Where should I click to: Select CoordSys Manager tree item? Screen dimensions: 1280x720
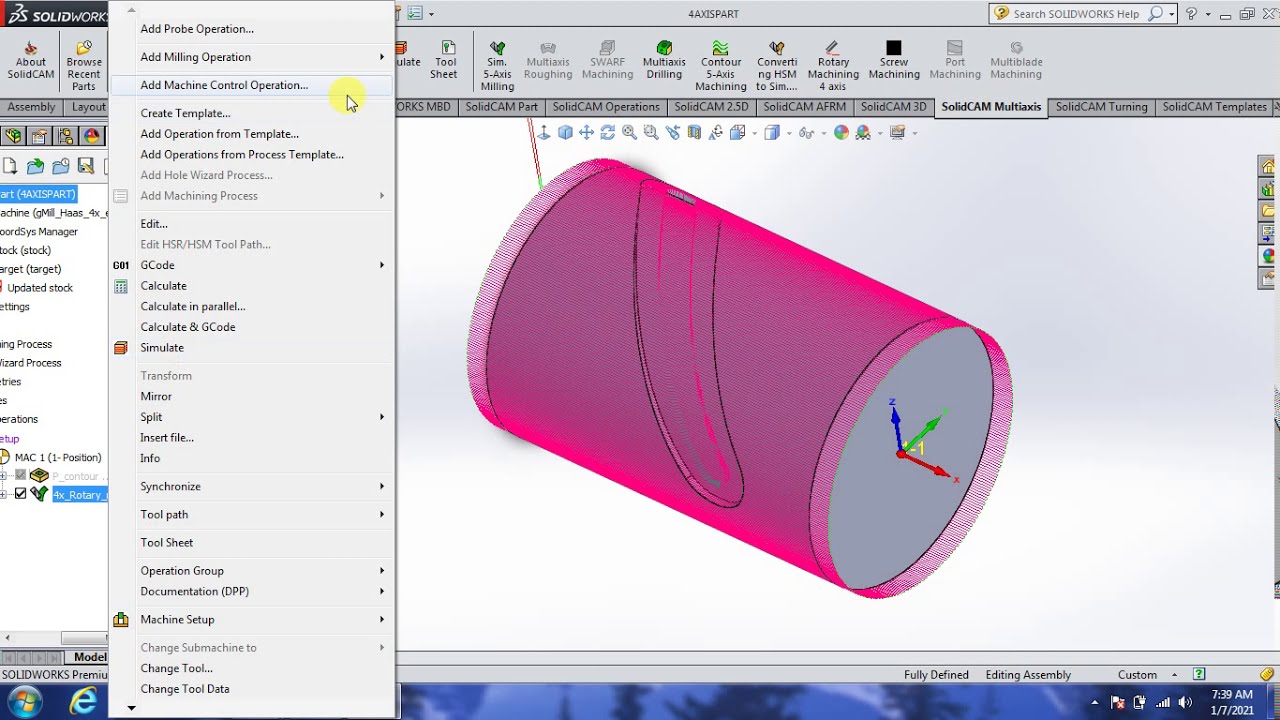click(39, 232)
